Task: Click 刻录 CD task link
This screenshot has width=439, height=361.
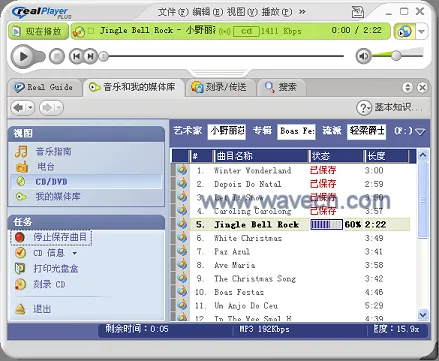Action: click(49, 284)
